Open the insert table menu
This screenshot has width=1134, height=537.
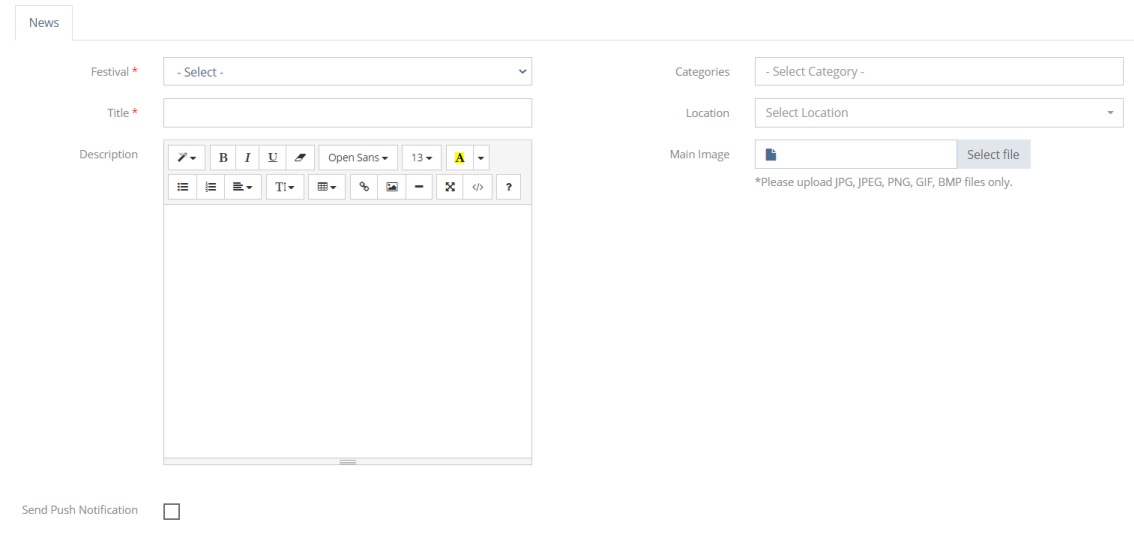327,186
